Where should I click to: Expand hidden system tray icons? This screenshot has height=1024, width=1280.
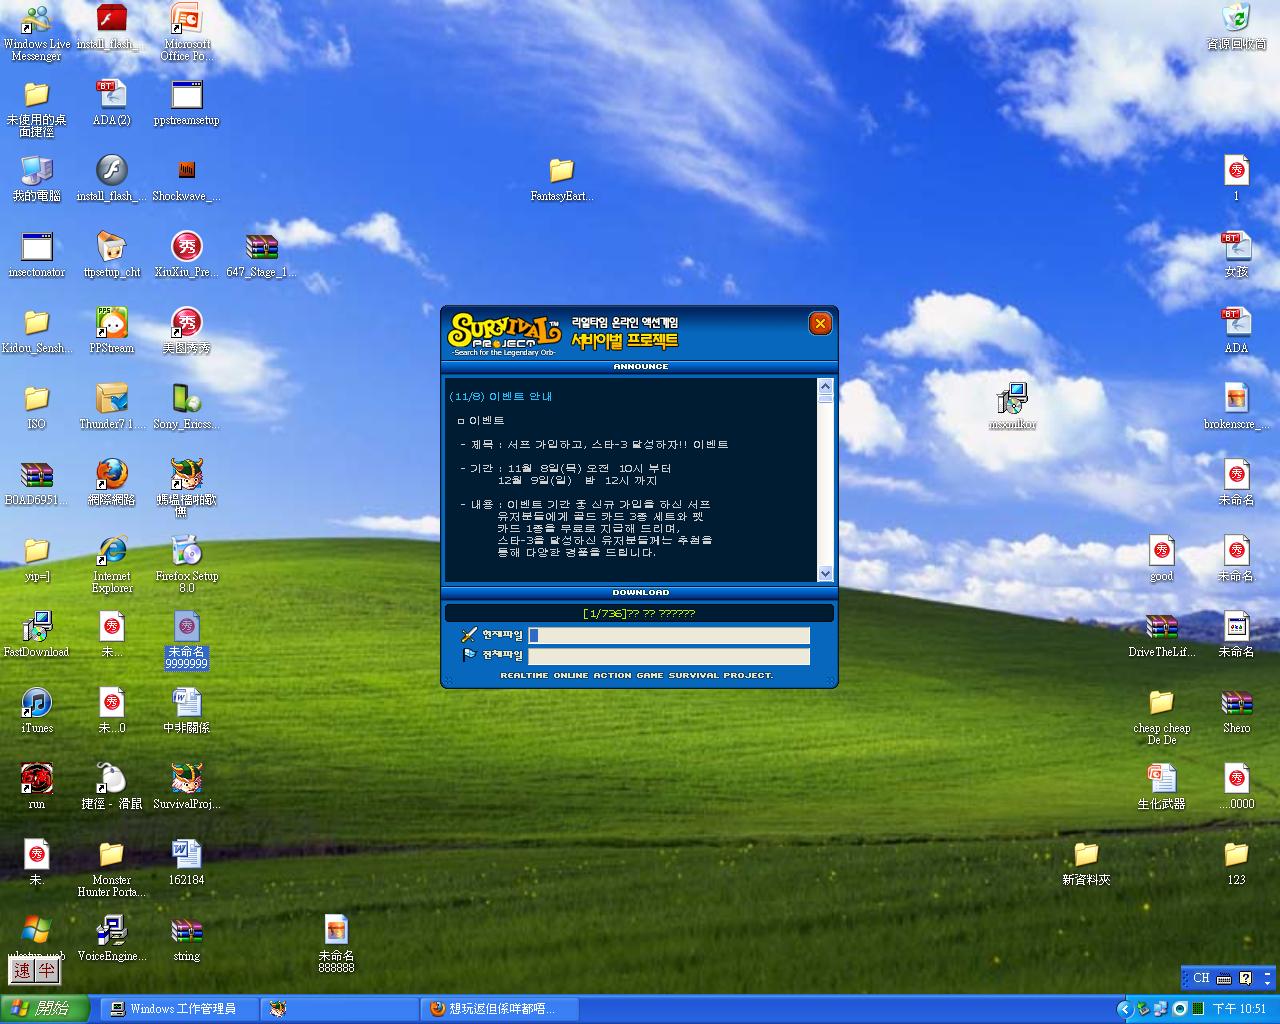(x=1124, y=1009)
